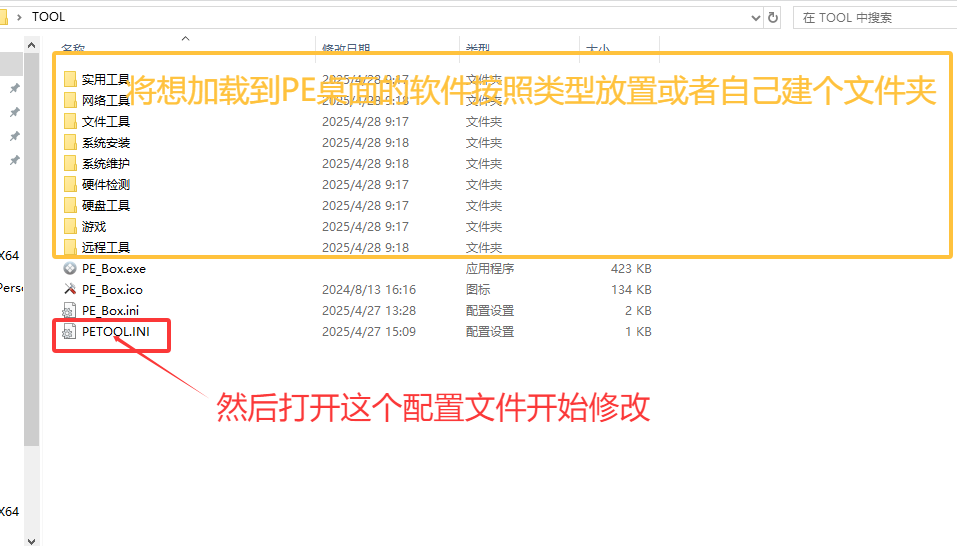Click the refresh button beside address bar

(773, 17)
